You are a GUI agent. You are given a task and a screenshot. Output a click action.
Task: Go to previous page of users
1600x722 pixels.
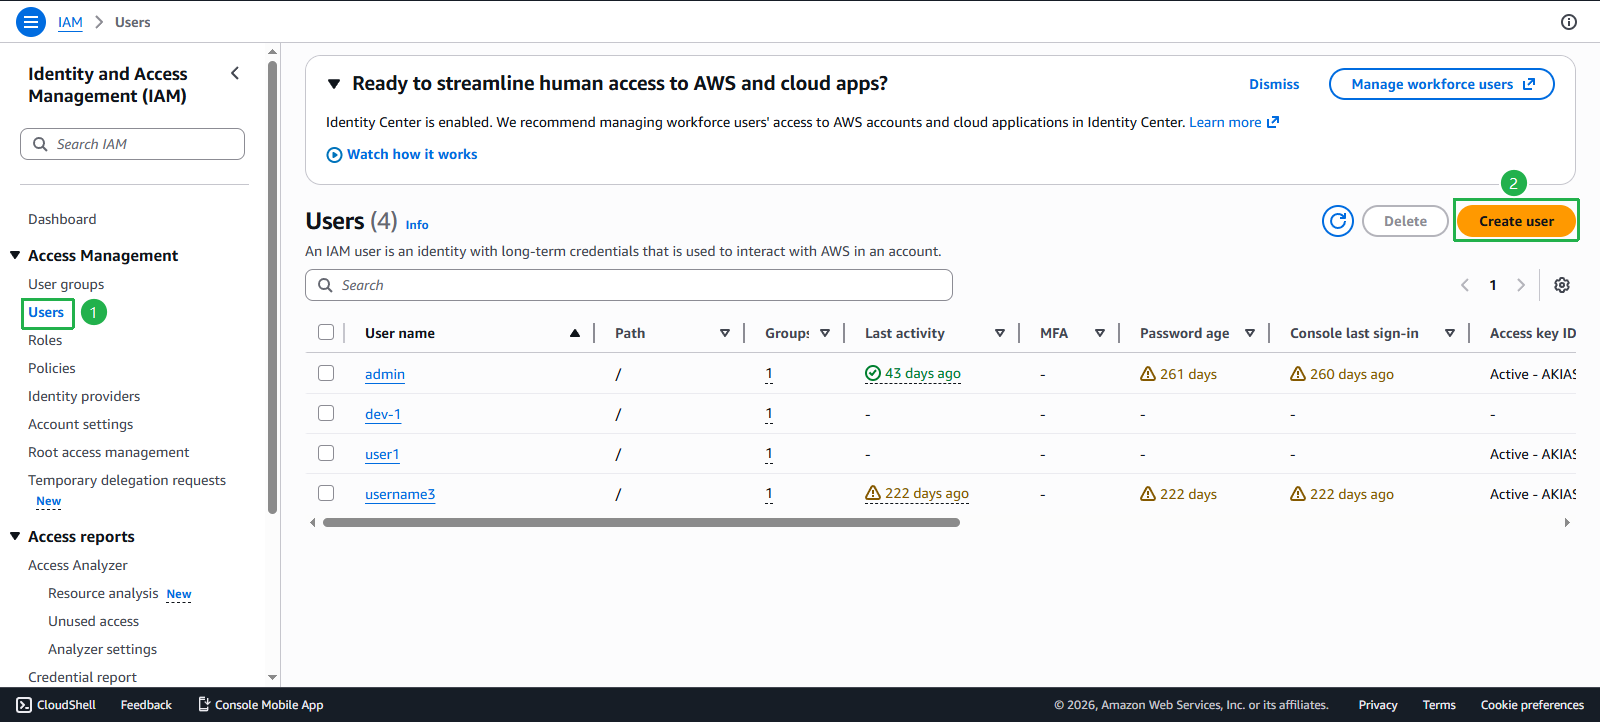pos(1465,285)
